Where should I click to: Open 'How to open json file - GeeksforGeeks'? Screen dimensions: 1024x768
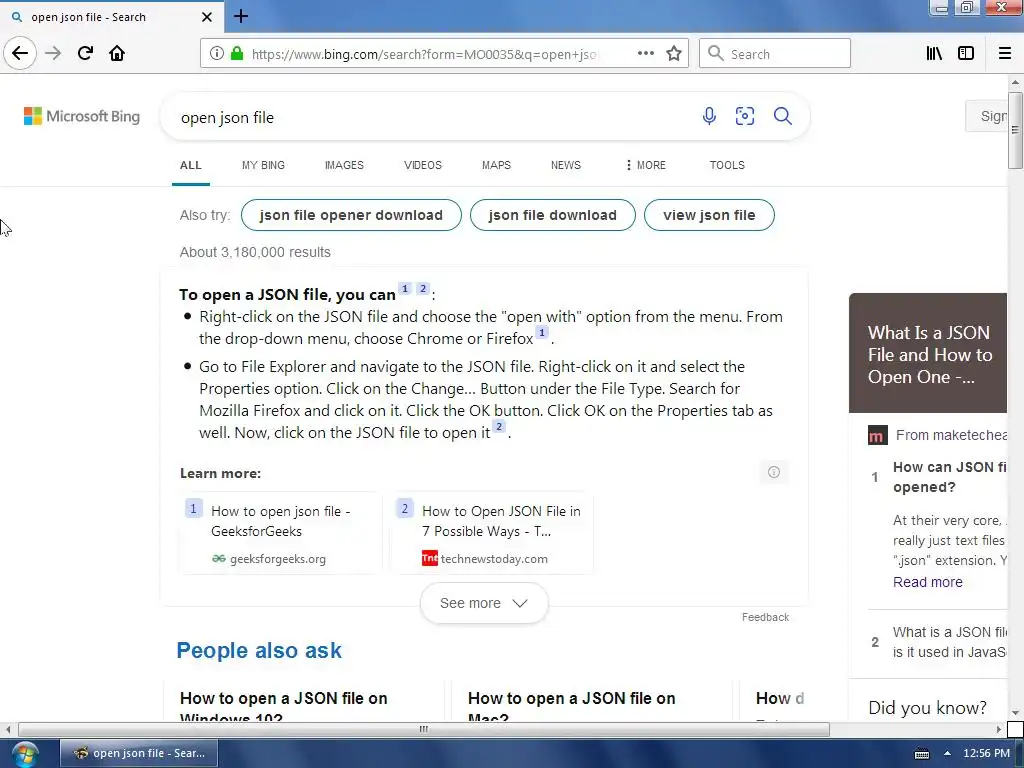280,520
